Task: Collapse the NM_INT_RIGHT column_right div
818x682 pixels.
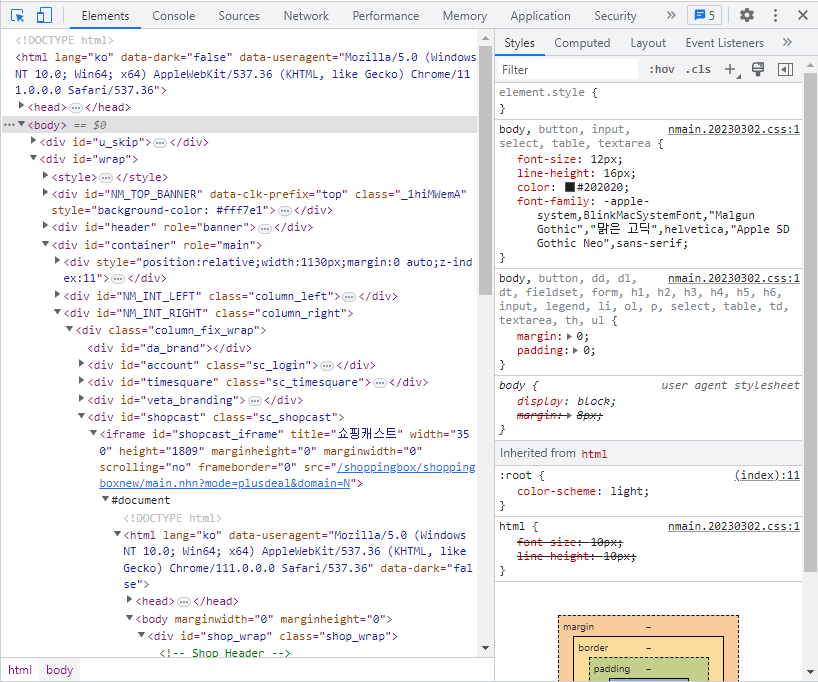Action: coord(57,312)
